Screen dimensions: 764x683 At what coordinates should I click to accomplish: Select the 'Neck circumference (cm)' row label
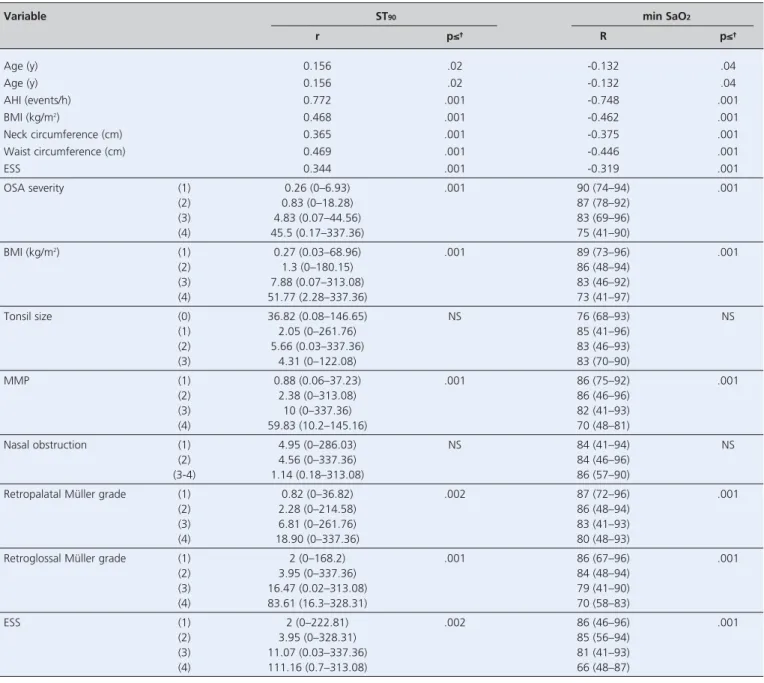coord(63,134)
